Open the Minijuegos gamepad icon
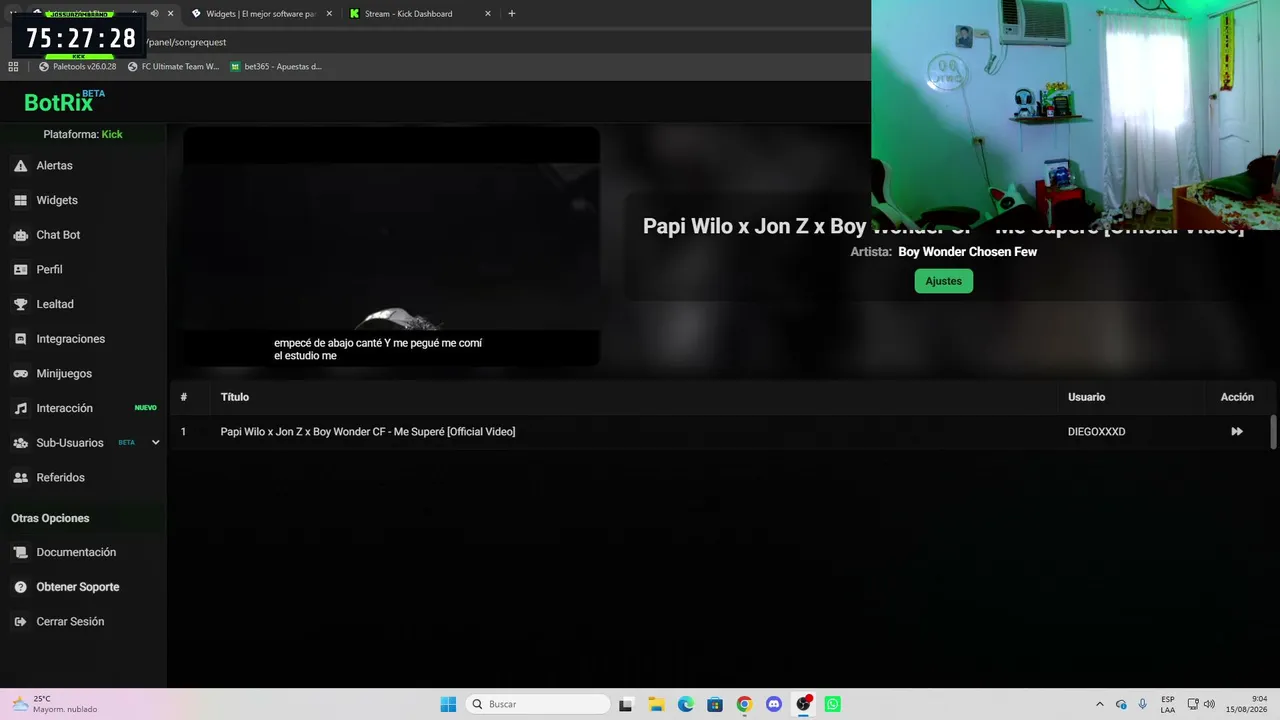 pos(20,374)
